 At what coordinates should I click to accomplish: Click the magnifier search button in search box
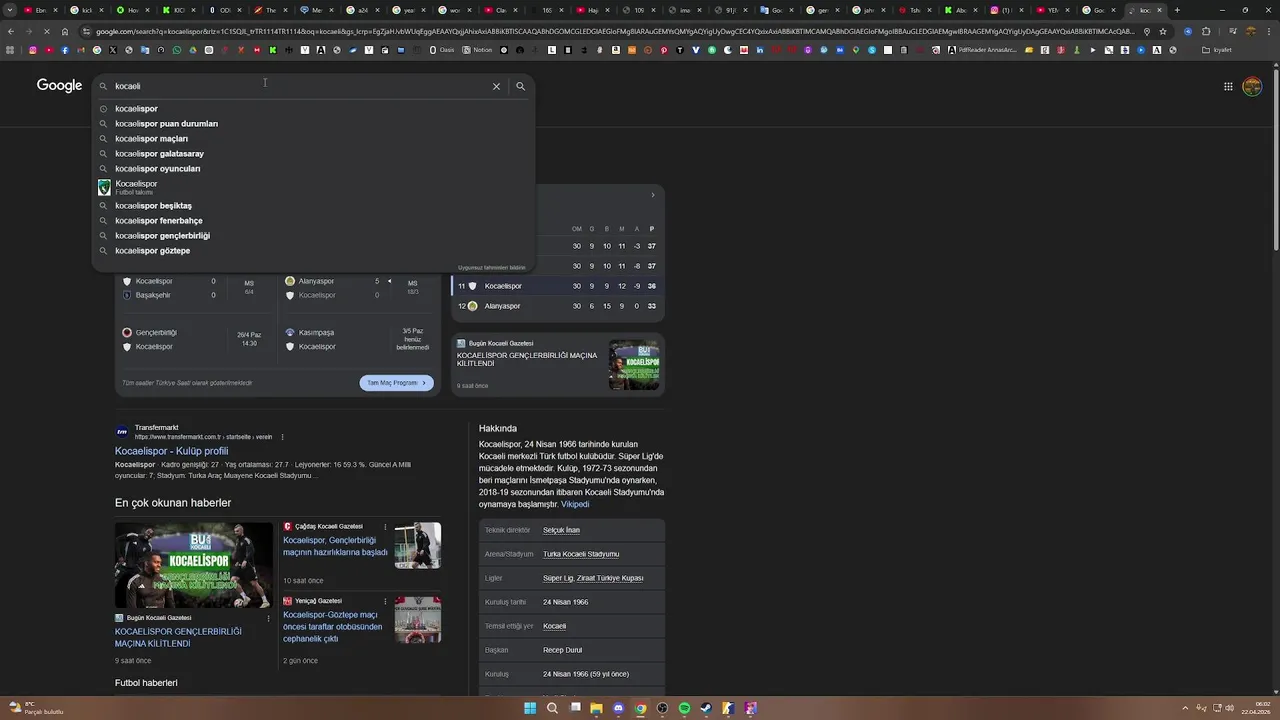pyautogui.click(x=520, y=86)
